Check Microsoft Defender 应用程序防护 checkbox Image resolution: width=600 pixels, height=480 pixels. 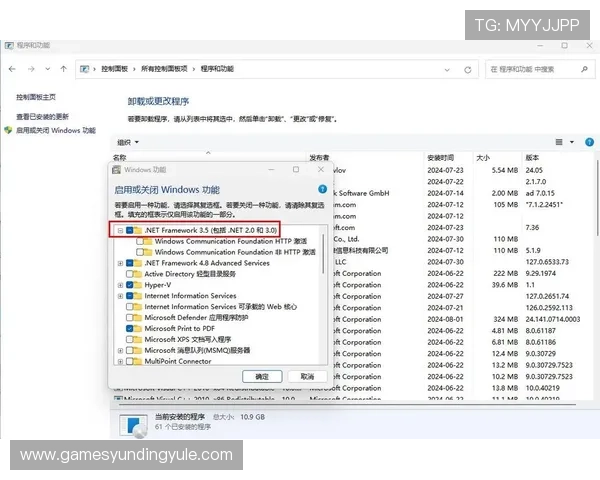tap(130, 318)
